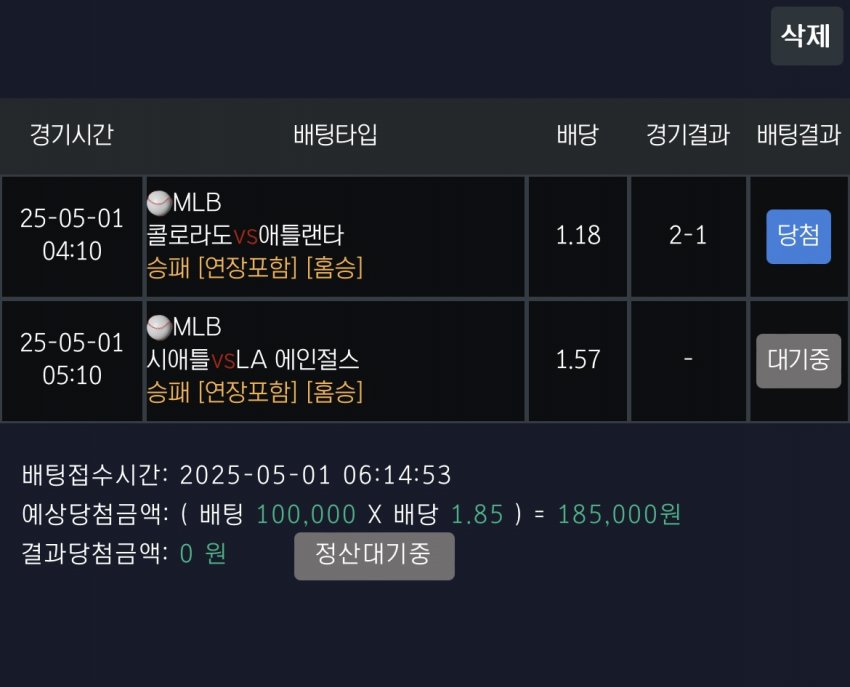
Task: Click the 185,000원 expected winnings amount
Action: point(619,514)
